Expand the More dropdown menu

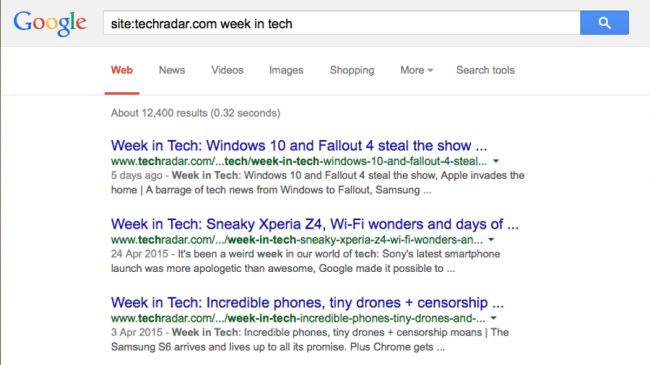[x=416, y=70]
